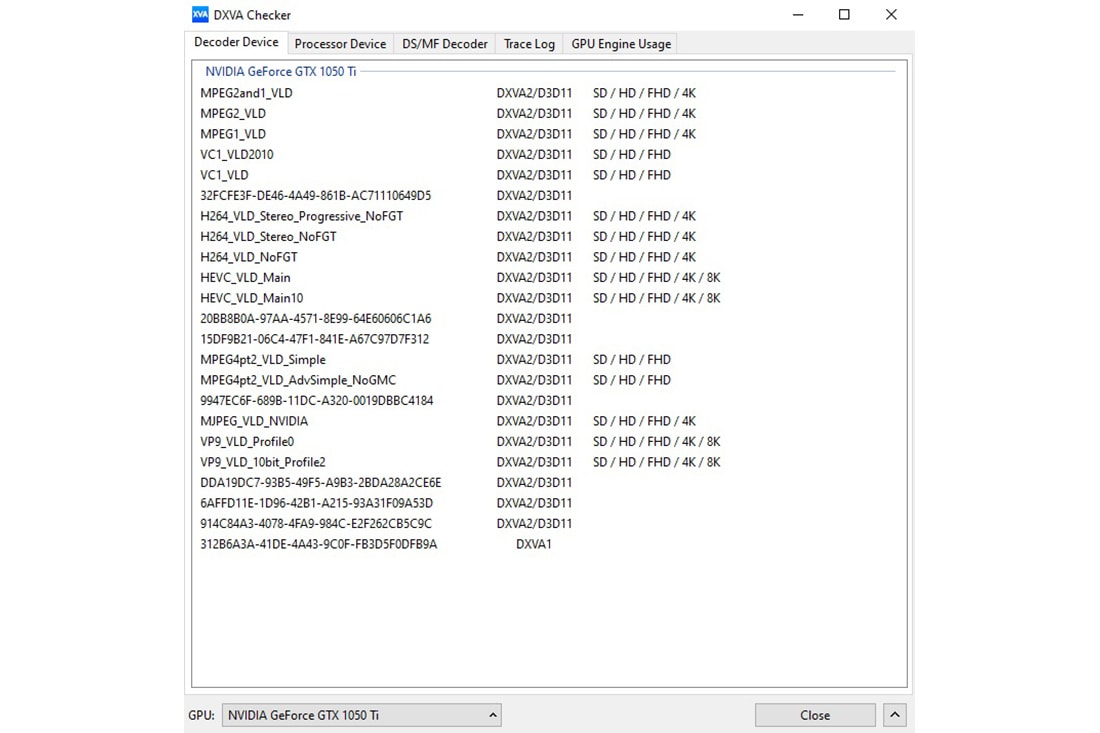Click resolutions listed for VP9_VLD_Profile0
The image size is (1100, 733).
coord(657,441)
